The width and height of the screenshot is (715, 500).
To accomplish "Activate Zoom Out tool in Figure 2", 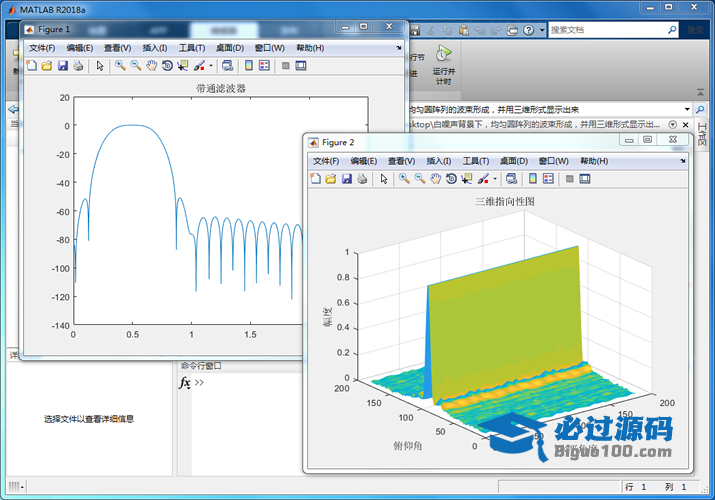I will [420, 179].
